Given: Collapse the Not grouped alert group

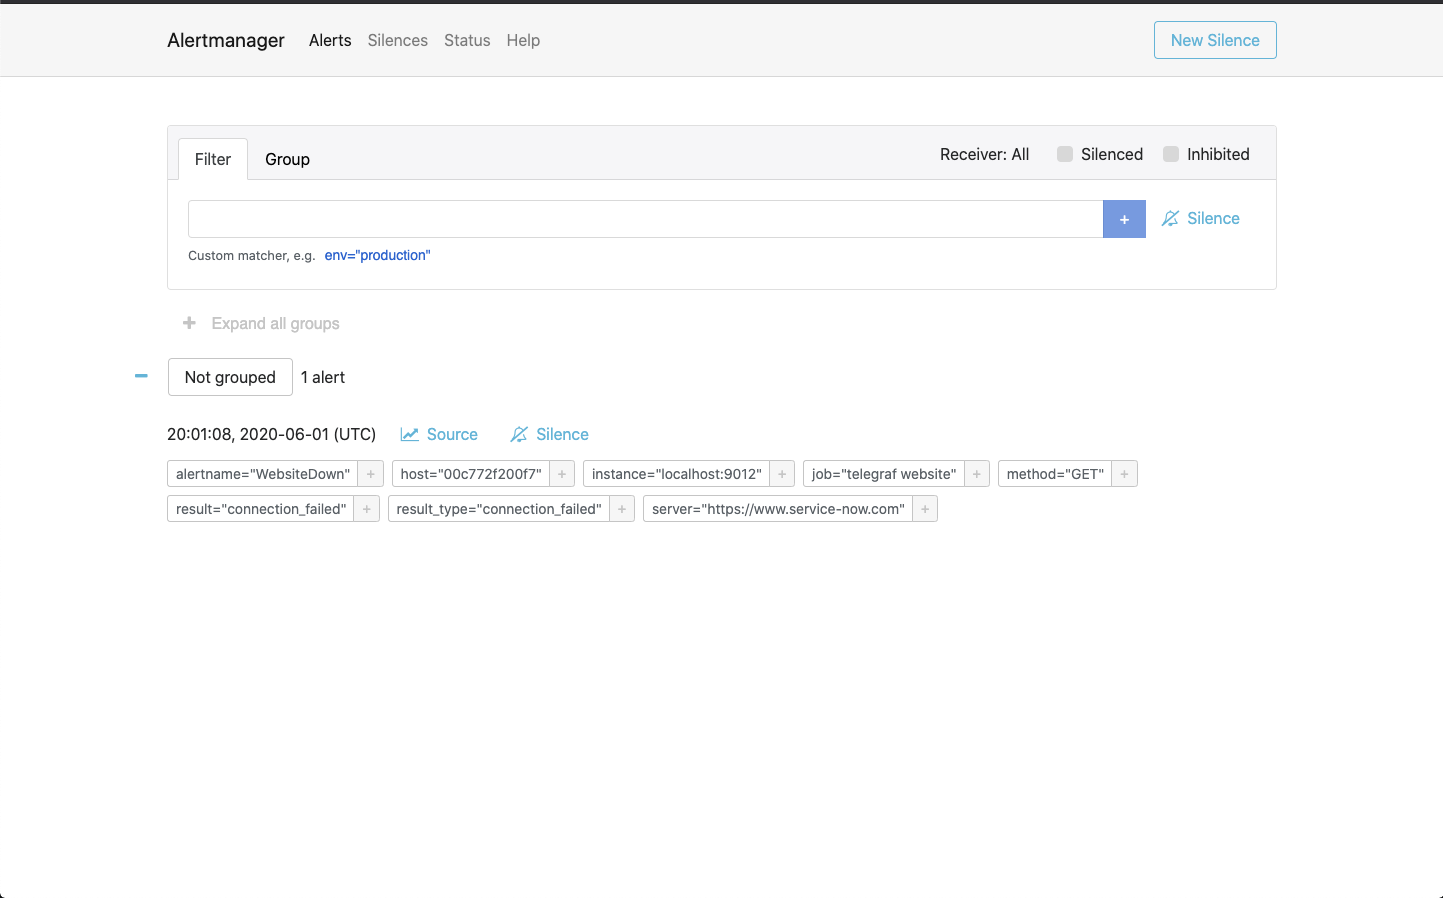Looking at the screenshot, I should tap(140, 376).
